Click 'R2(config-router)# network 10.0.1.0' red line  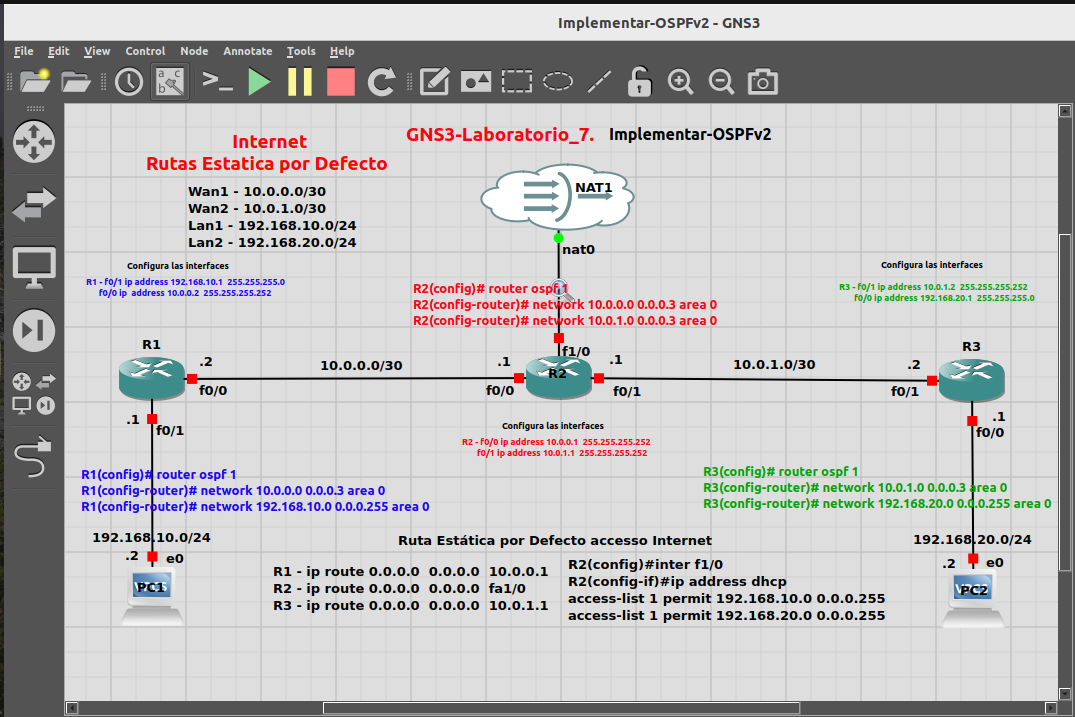[565, 321]
